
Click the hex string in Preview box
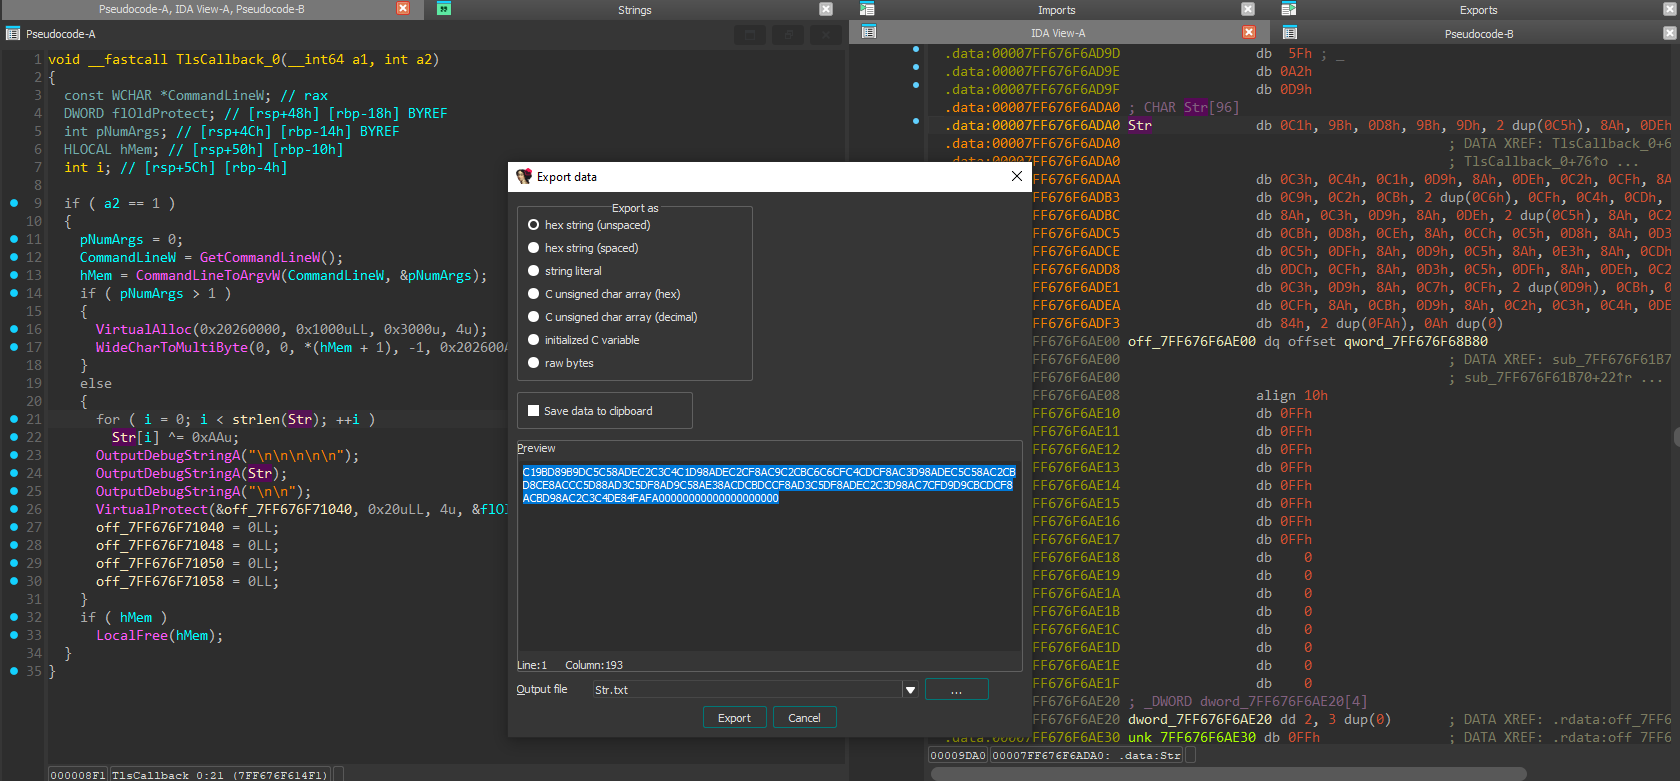coord(768,485)
